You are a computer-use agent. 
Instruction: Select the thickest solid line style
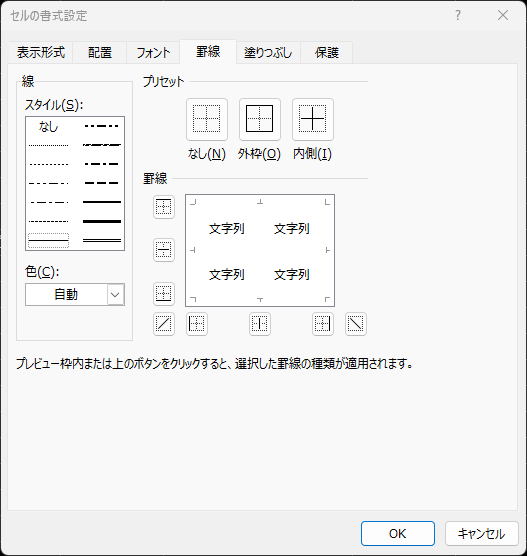point(102,221)
